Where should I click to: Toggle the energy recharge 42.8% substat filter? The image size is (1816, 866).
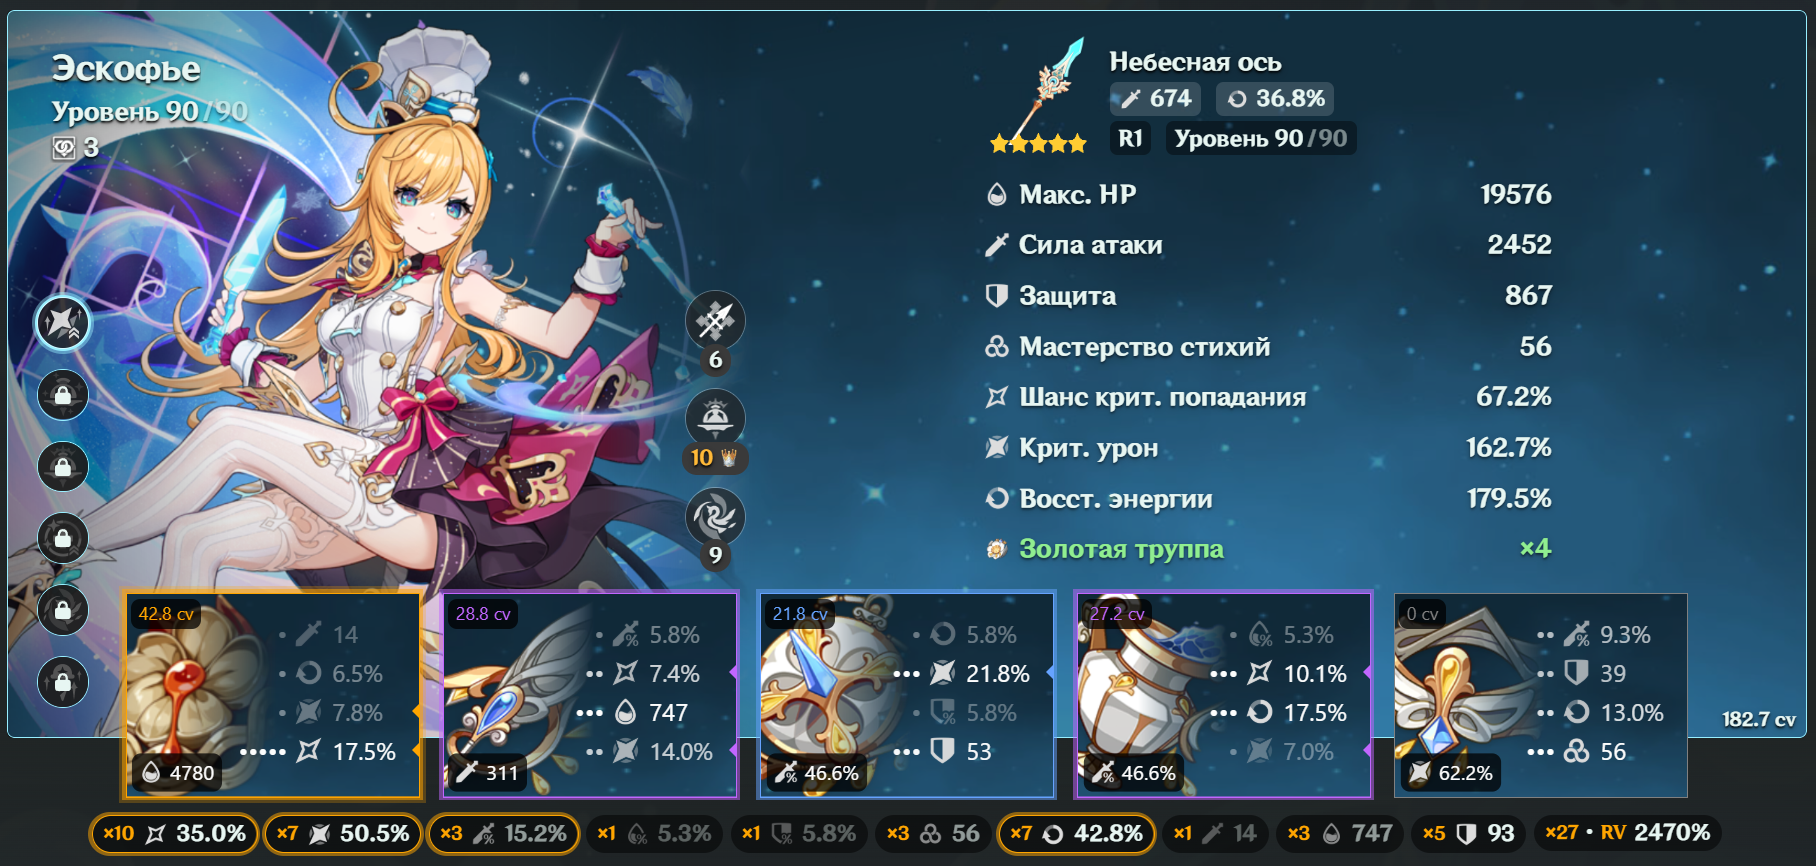pyautogui.click(x=1076, y=833)
